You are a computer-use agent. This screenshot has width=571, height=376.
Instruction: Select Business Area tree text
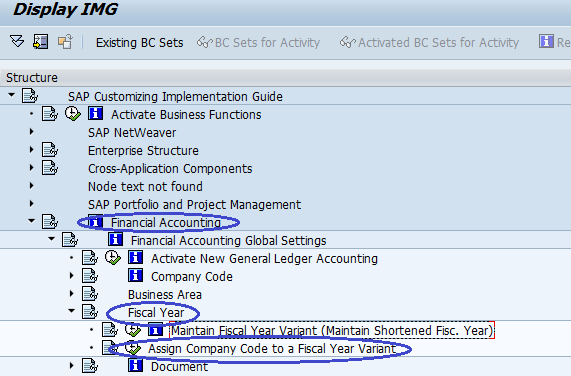pyautogui.click(x=165, y=294)
